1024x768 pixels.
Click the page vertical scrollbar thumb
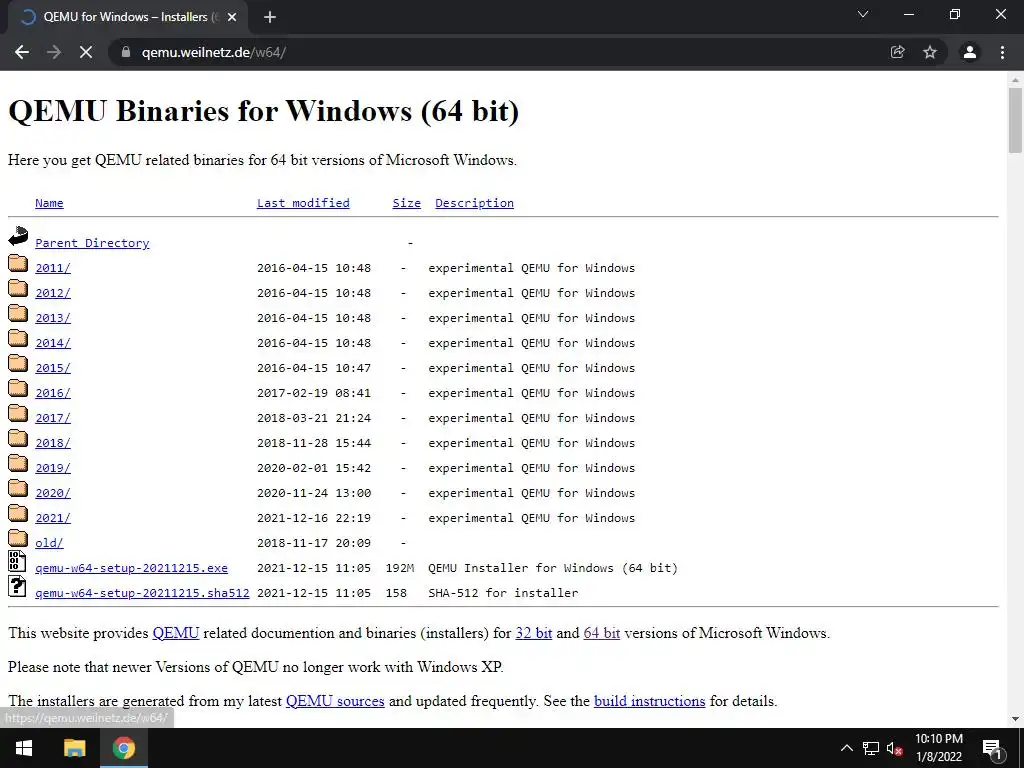1015,121
